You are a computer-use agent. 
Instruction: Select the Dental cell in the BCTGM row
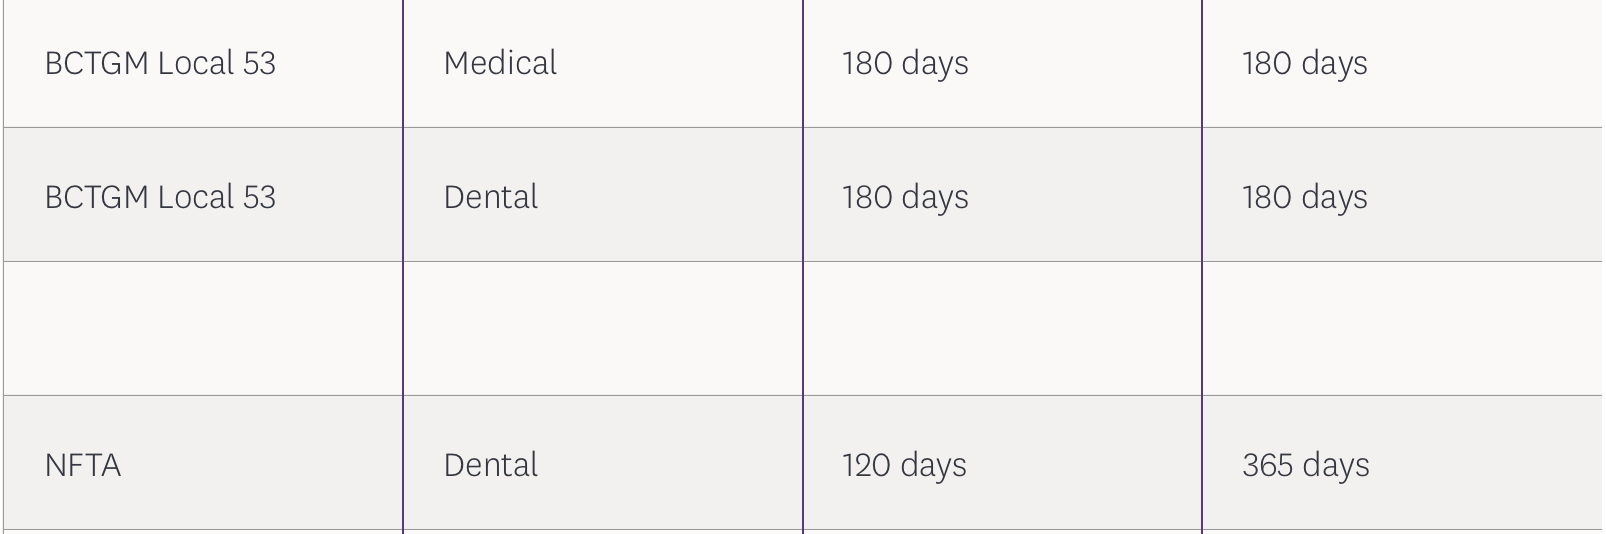coord(490,197)
